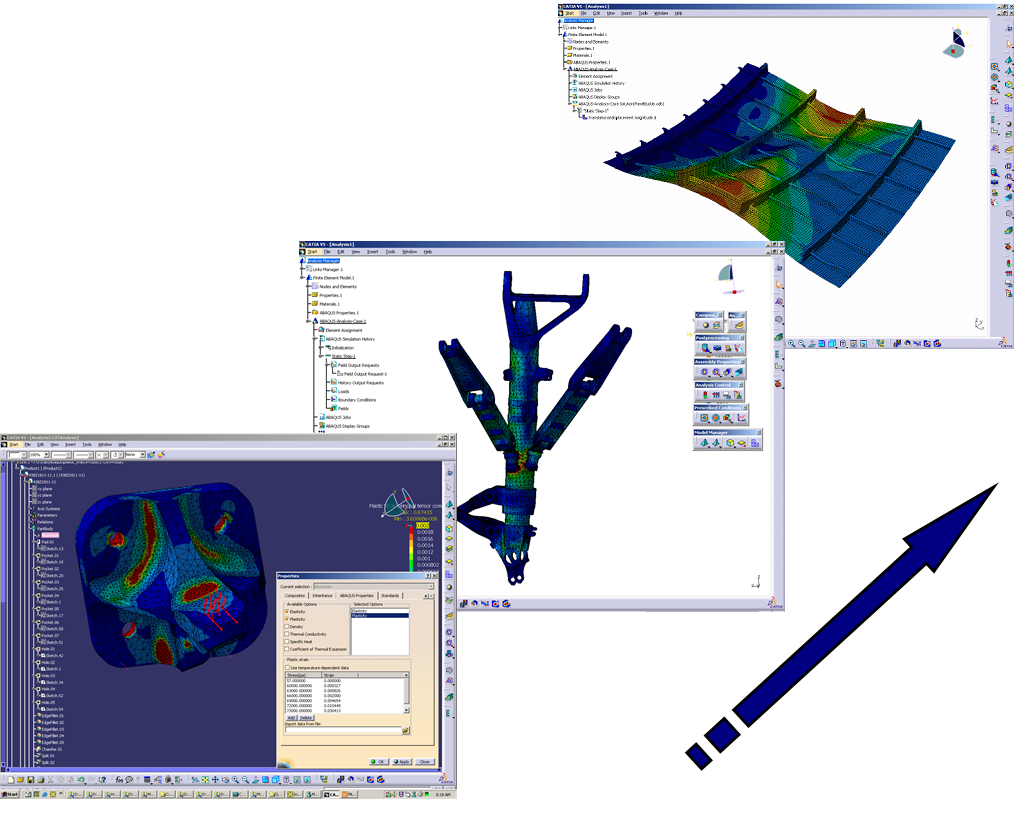Click the view compass in the landing gear window
1015x815 pixels.
tap(730, 277)
